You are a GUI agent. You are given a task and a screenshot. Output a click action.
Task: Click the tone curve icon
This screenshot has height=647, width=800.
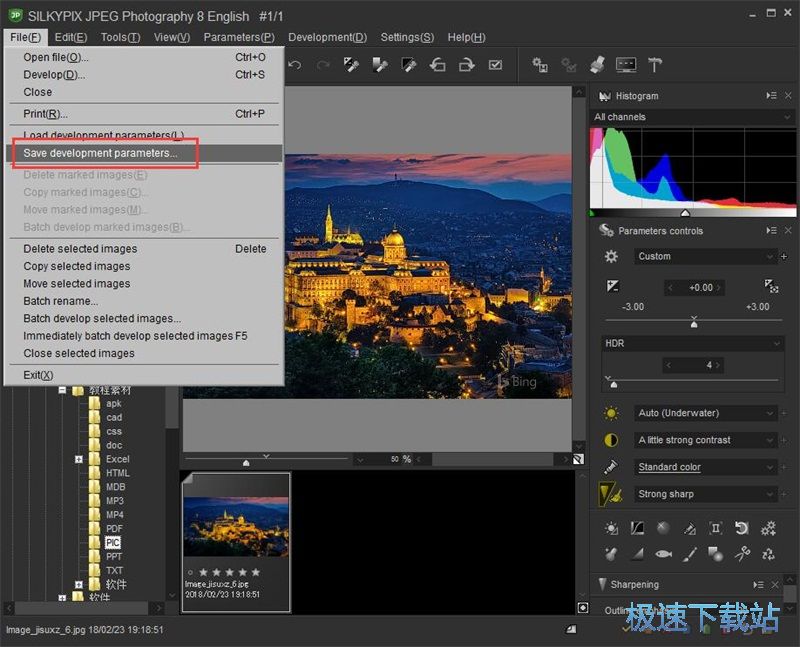click(637, 528)
